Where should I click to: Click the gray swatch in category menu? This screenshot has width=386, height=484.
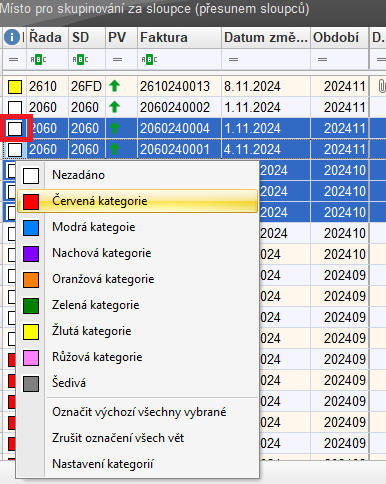point(31,384)
